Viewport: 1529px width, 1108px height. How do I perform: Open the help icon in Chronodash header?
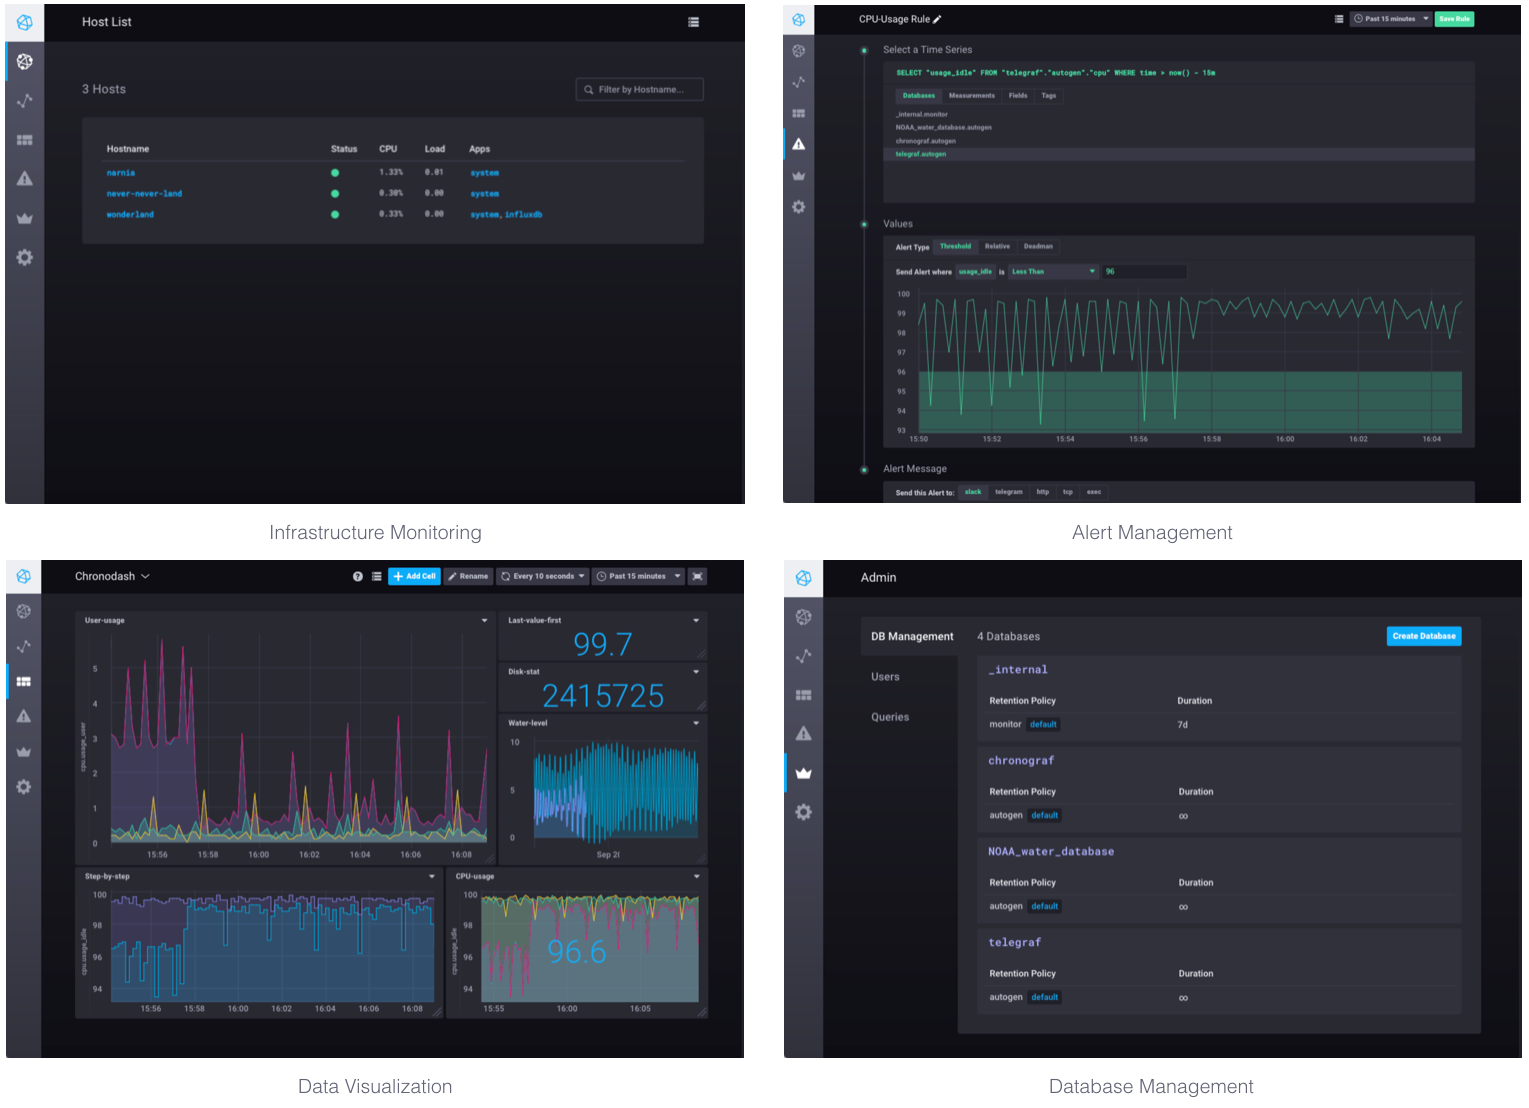358,576
